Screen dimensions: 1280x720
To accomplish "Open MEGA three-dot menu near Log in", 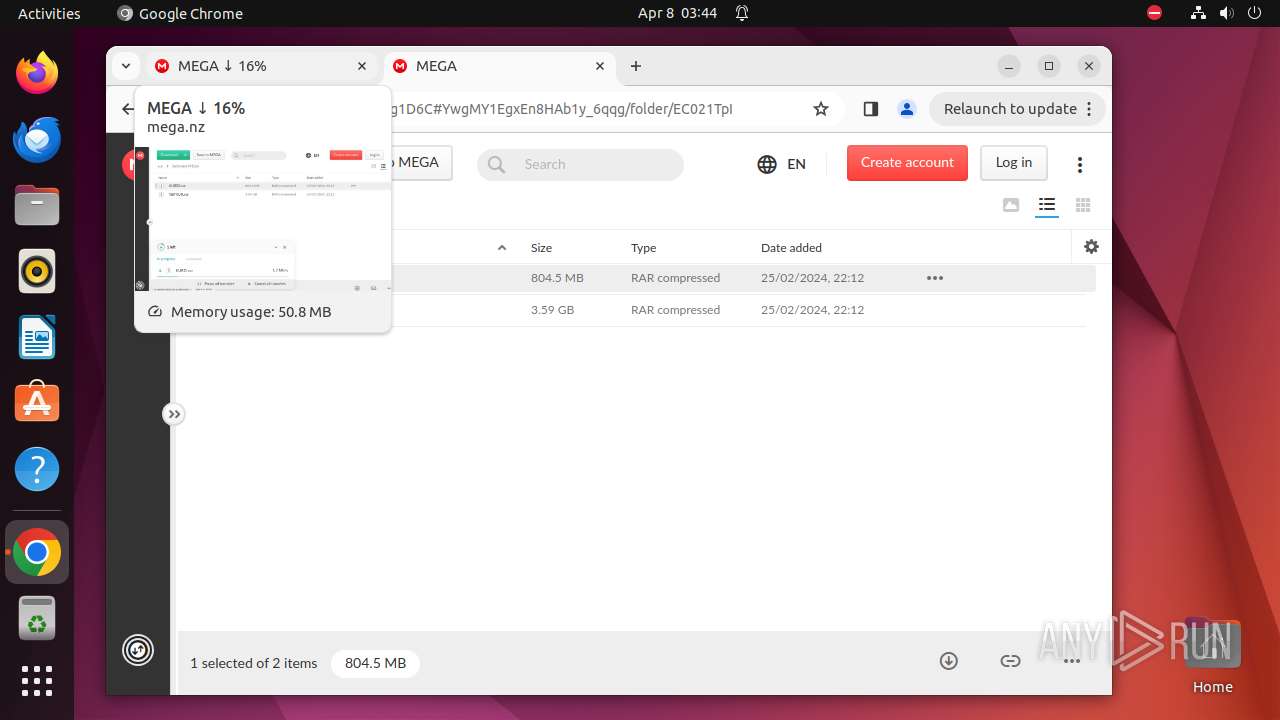I will click(x=1080, y=164).
